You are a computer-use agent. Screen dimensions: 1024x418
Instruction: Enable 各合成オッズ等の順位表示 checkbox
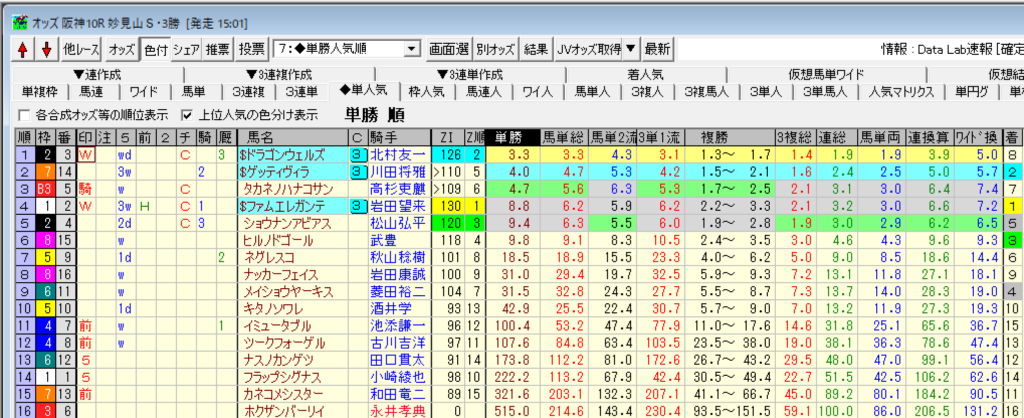click(x=24, y=114)
